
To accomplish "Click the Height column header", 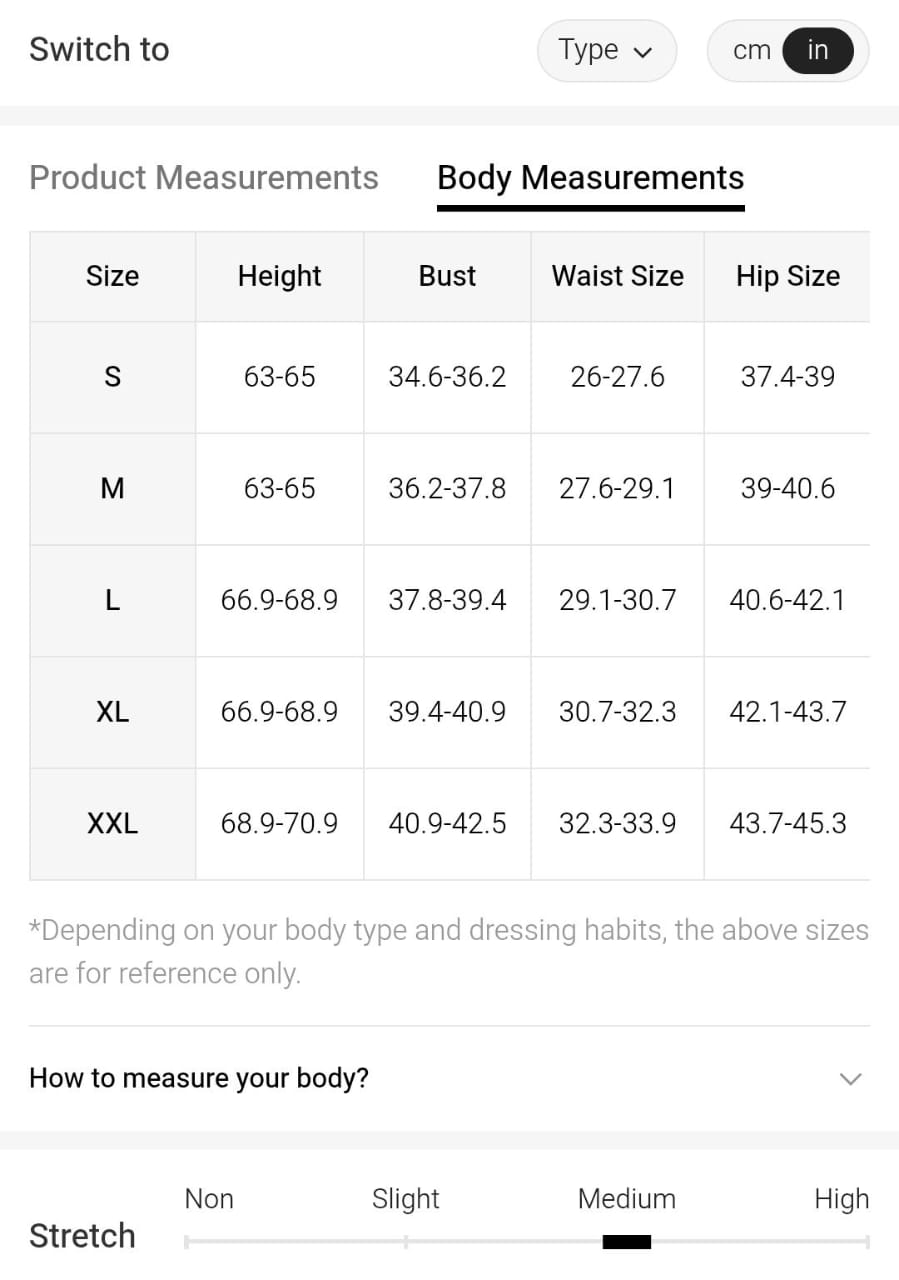I will click(279, 276).
